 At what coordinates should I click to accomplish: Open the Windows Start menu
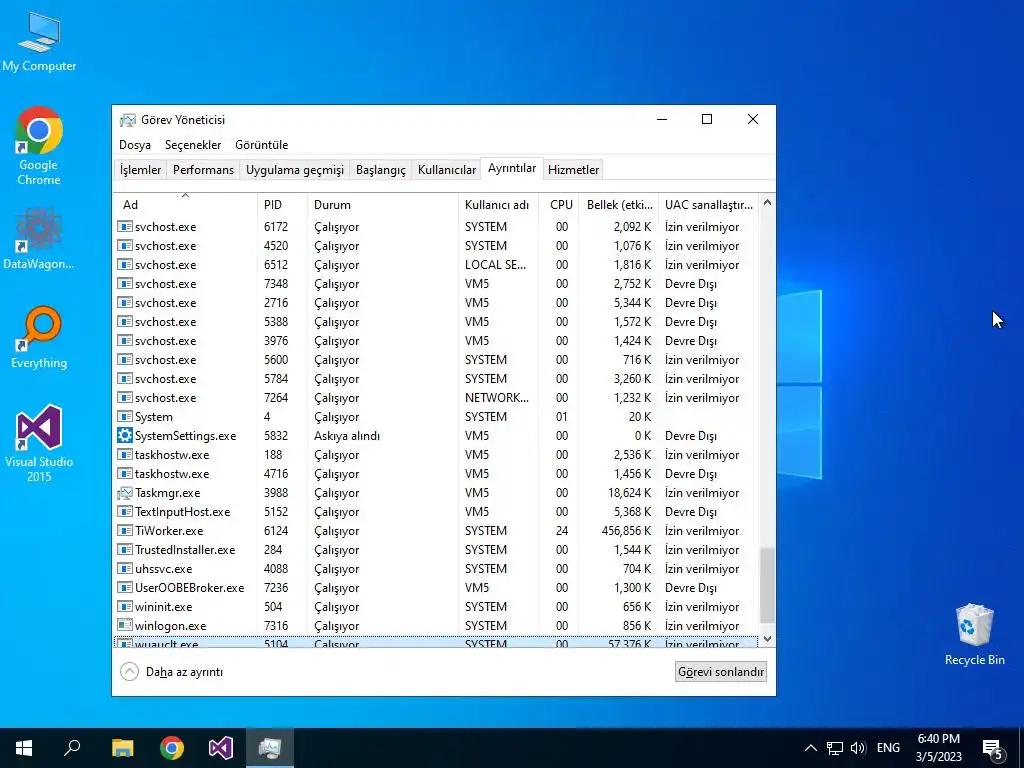(24, 748)
